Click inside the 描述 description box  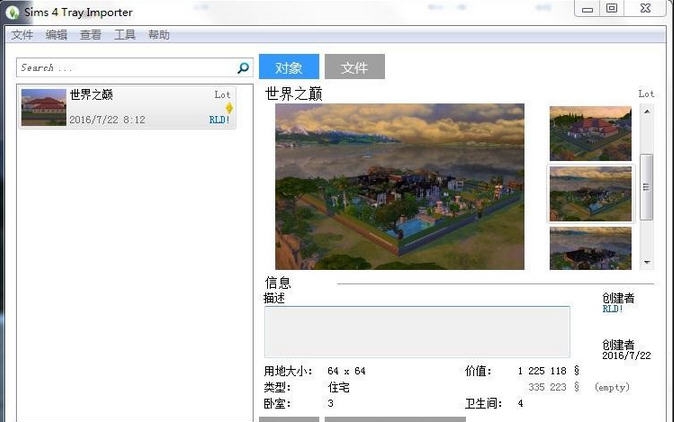pyautogui.click(x=417, y=332)
